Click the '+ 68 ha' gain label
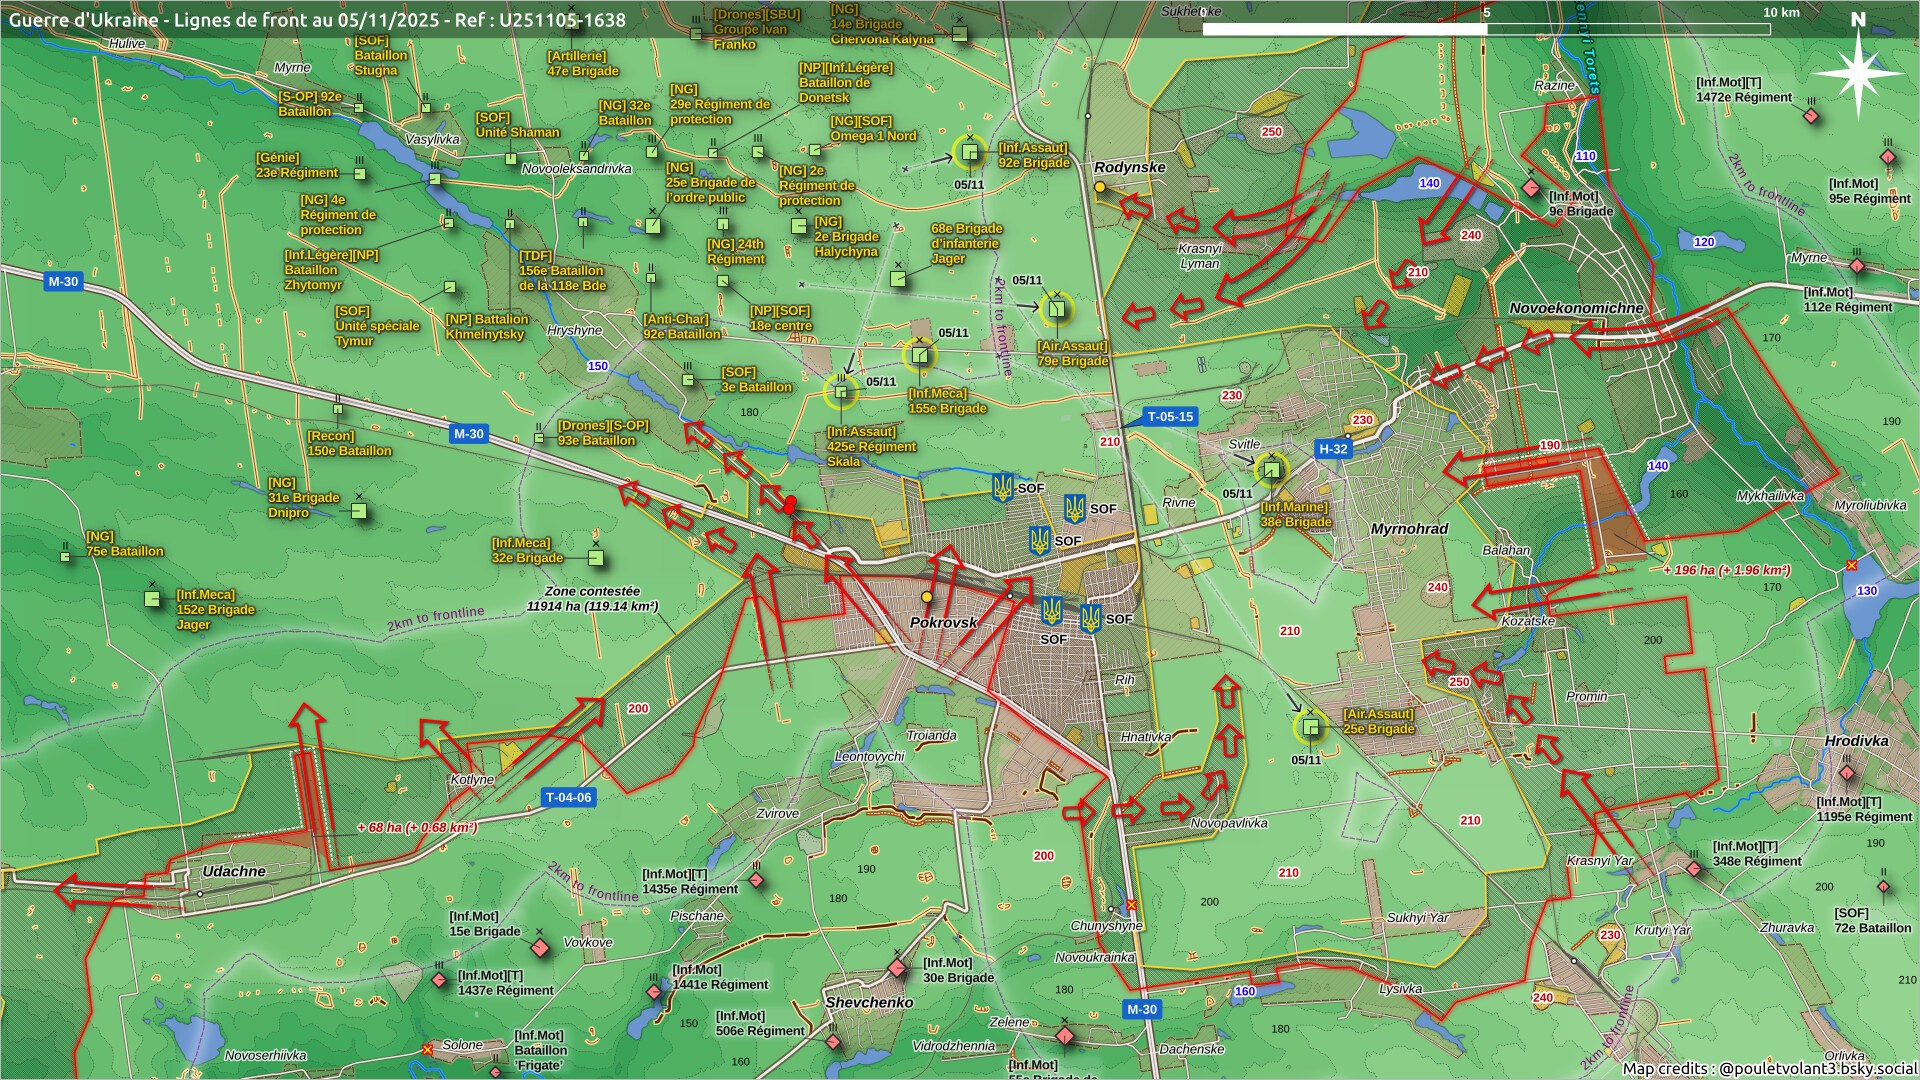Screen dimensions: 1920x1080 (417, 827)
